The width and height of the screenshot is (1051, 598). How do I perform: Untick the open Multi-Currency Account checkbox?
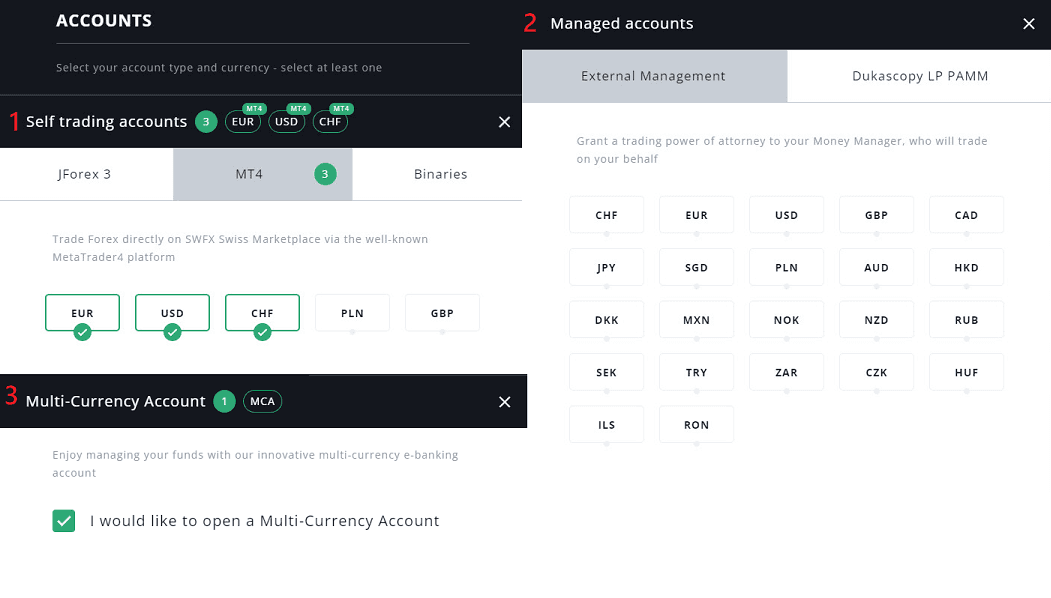tap(64, 521)
